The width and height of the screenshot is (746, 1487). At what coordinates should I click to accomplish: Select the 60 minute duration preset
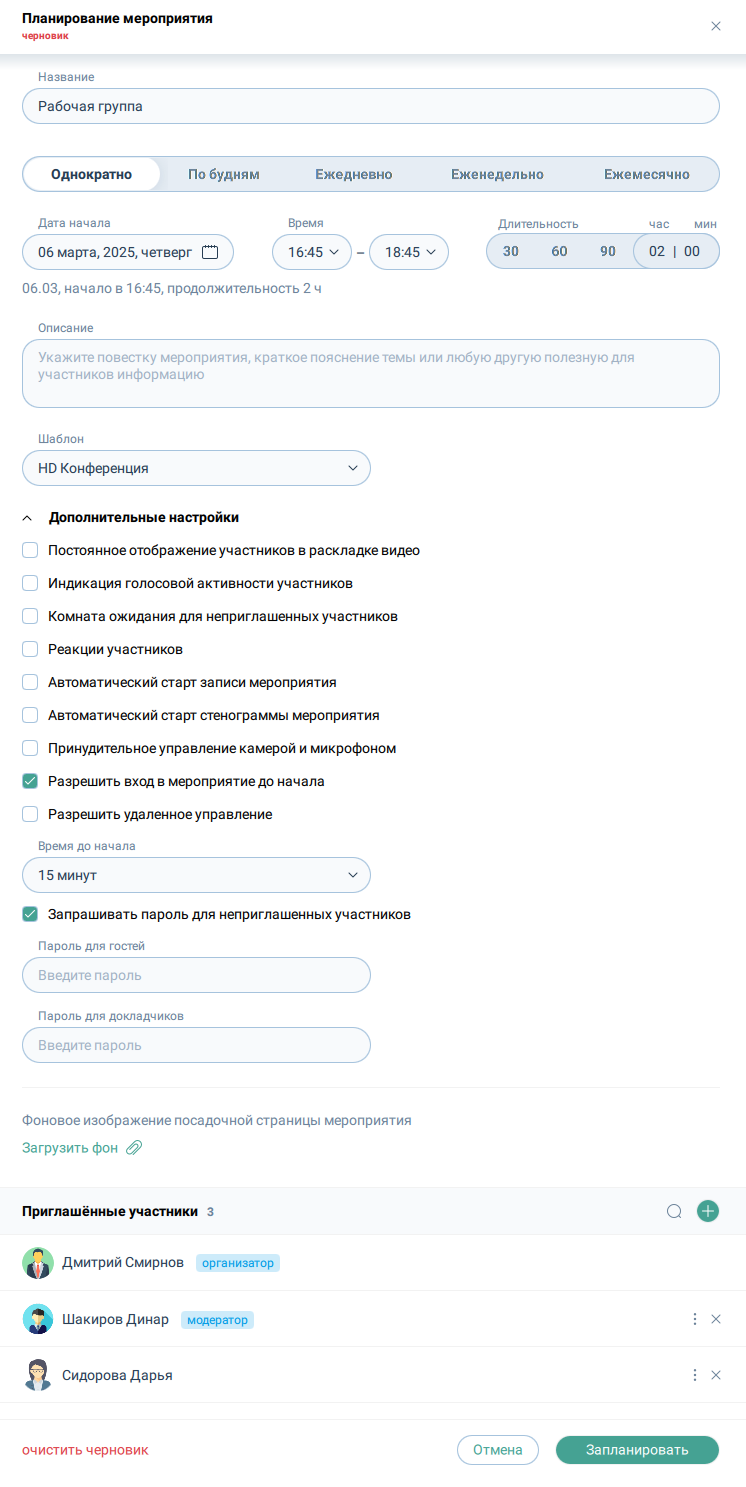559,252
